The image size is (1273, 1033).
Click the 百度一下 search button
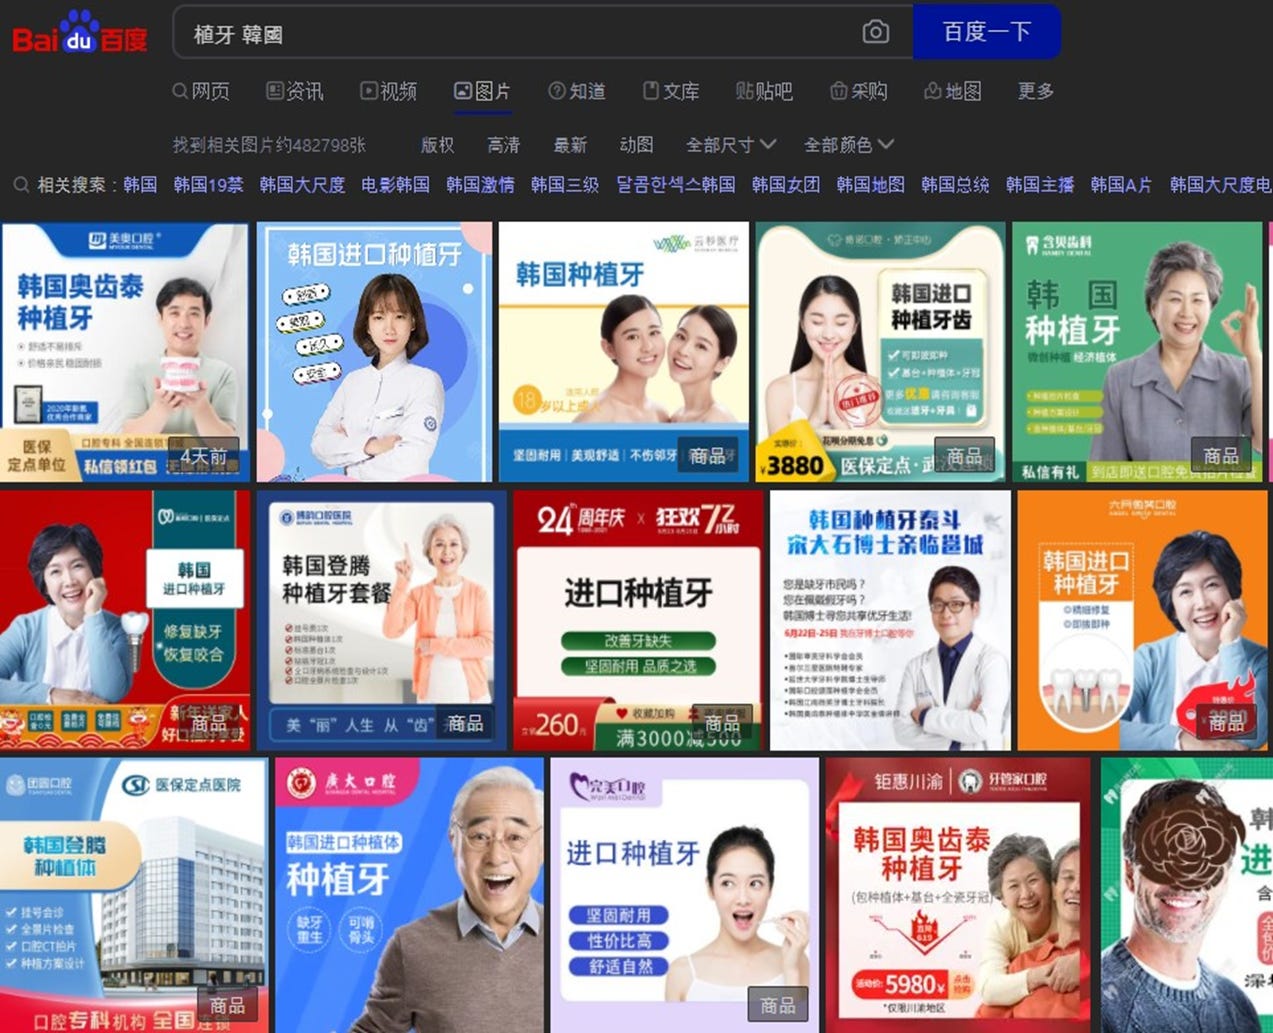[986, 32]
